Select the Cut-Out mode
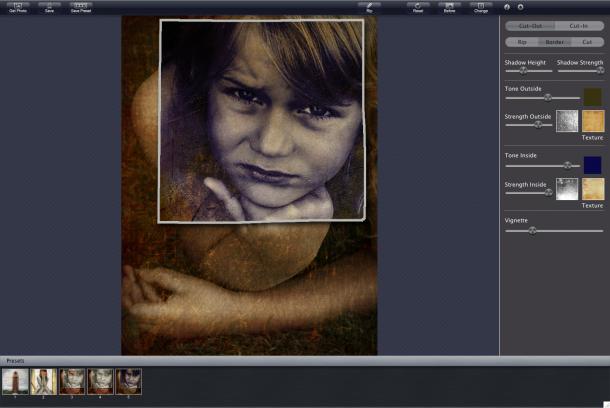610x408 pixels. 530,26
